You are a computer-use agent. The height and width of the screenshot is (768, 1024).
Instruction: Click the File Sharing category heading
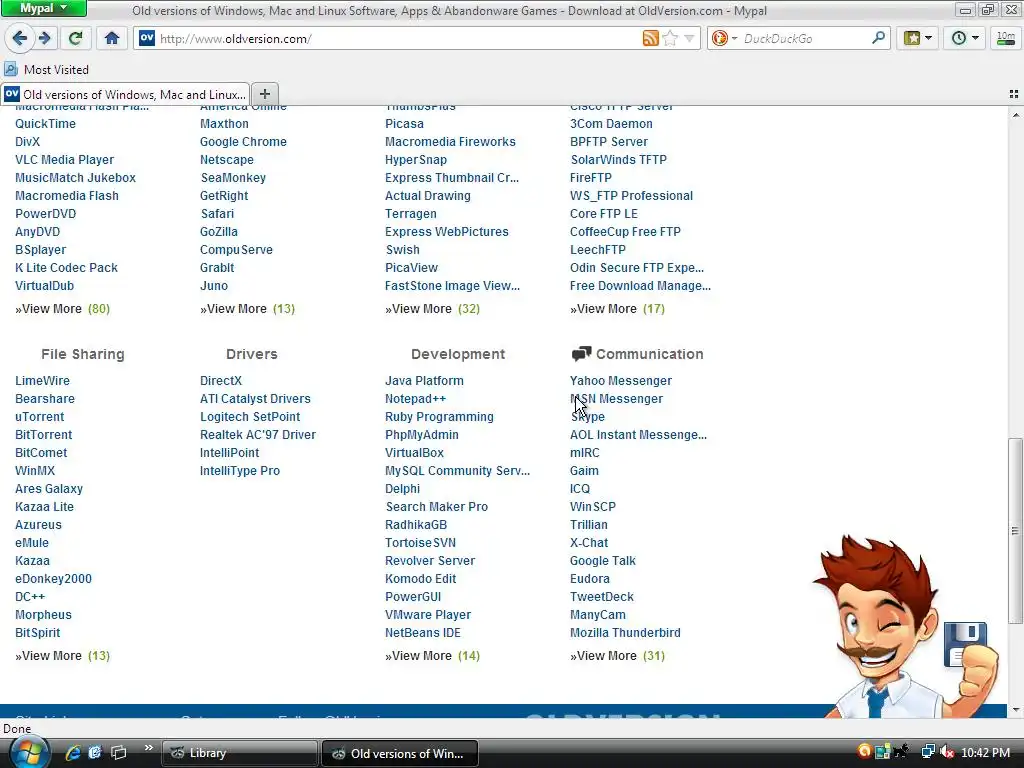point(82,354)
